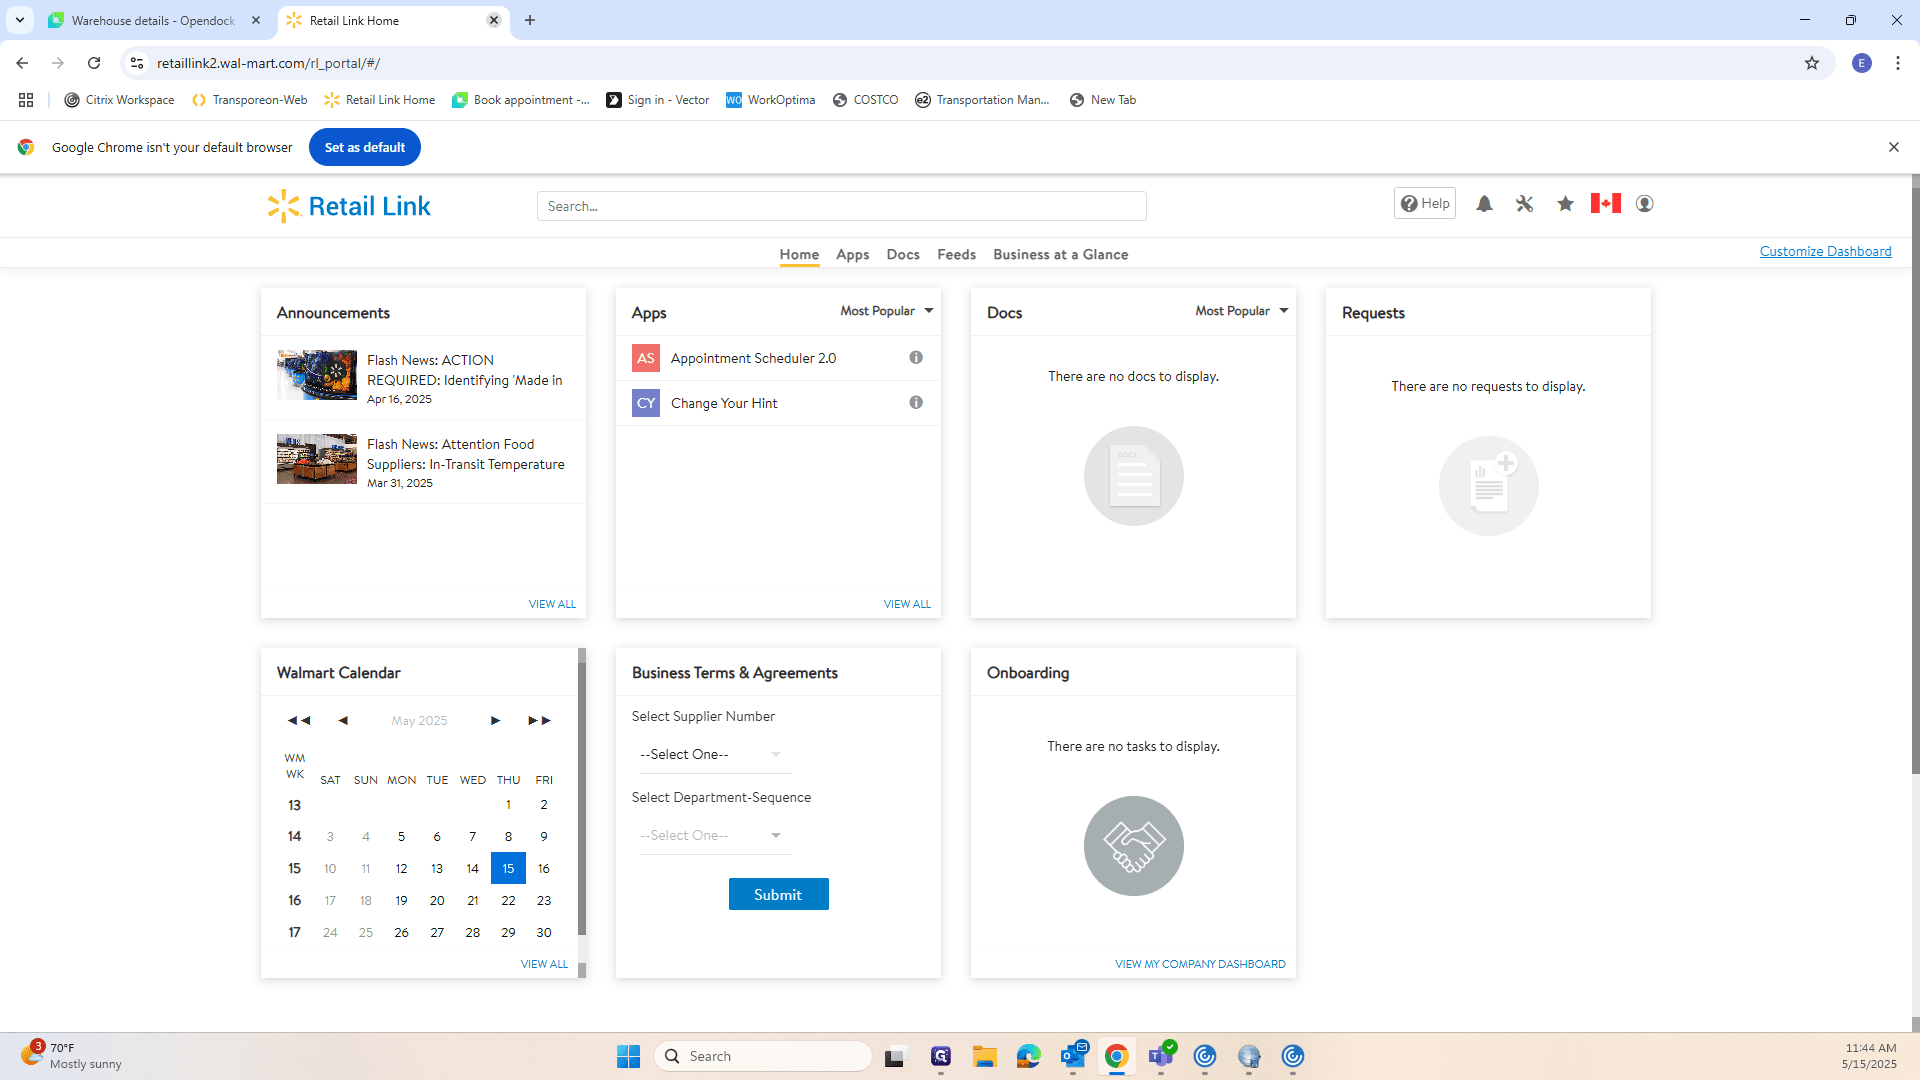Open the user profile icon
This screenshot has height=1080, width=1920.
pyautogui.click(x=1644, y=204)
